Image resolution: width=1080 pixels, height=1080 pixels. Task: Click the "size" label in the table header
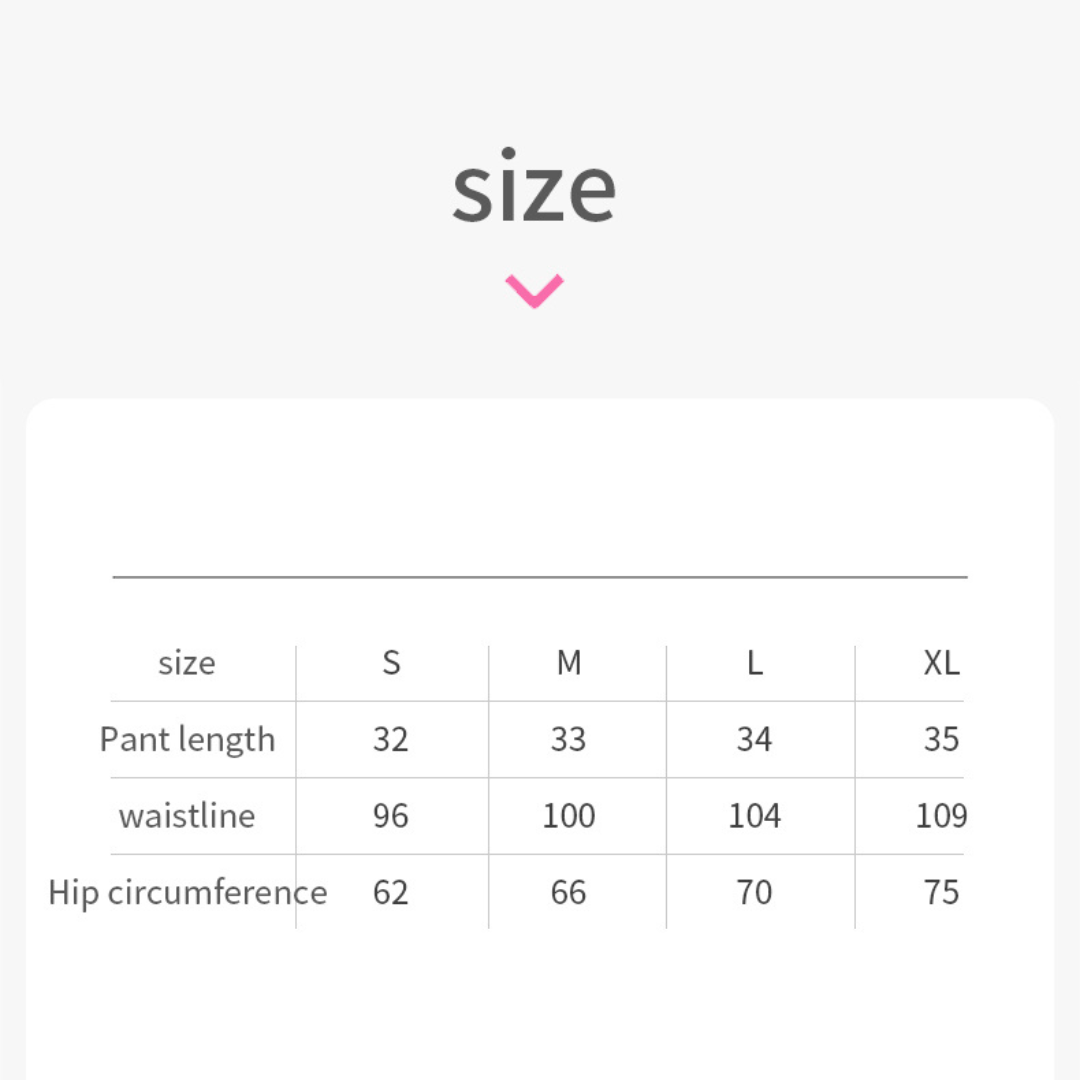click(x=187, y=663)
